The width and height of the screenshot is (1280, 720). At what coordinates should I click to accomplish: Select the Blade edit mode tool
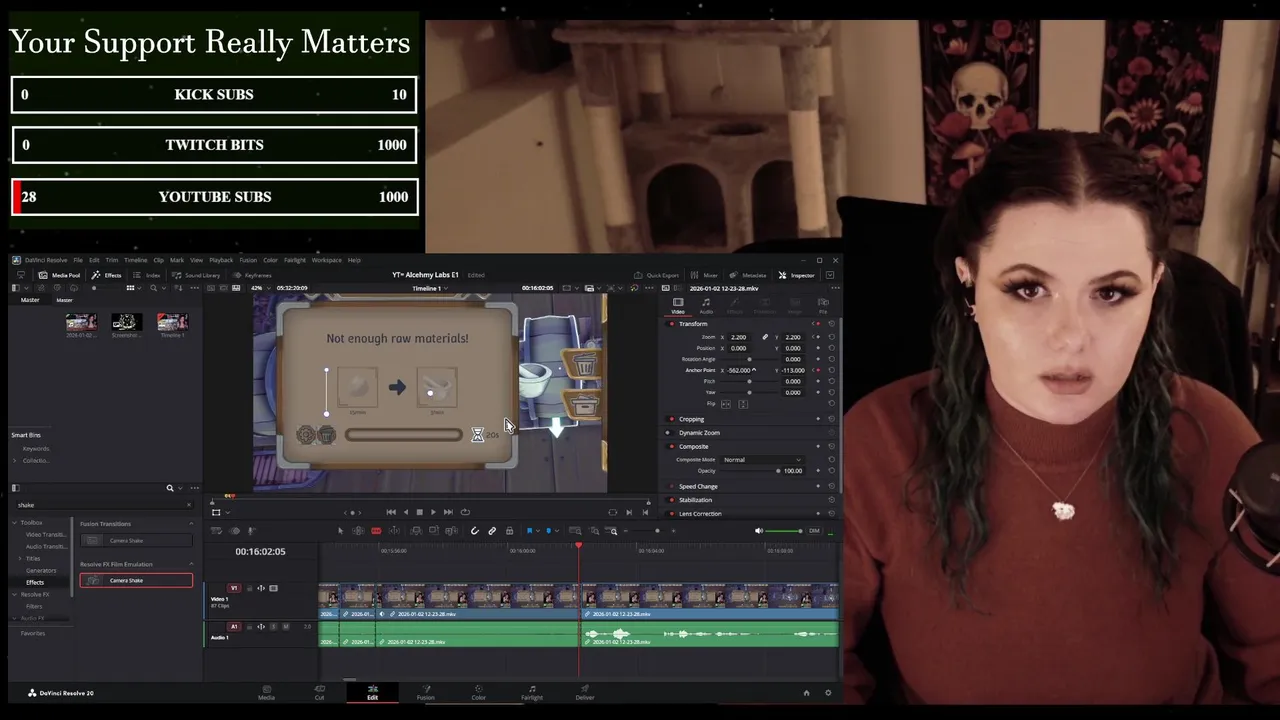(376, 531)
